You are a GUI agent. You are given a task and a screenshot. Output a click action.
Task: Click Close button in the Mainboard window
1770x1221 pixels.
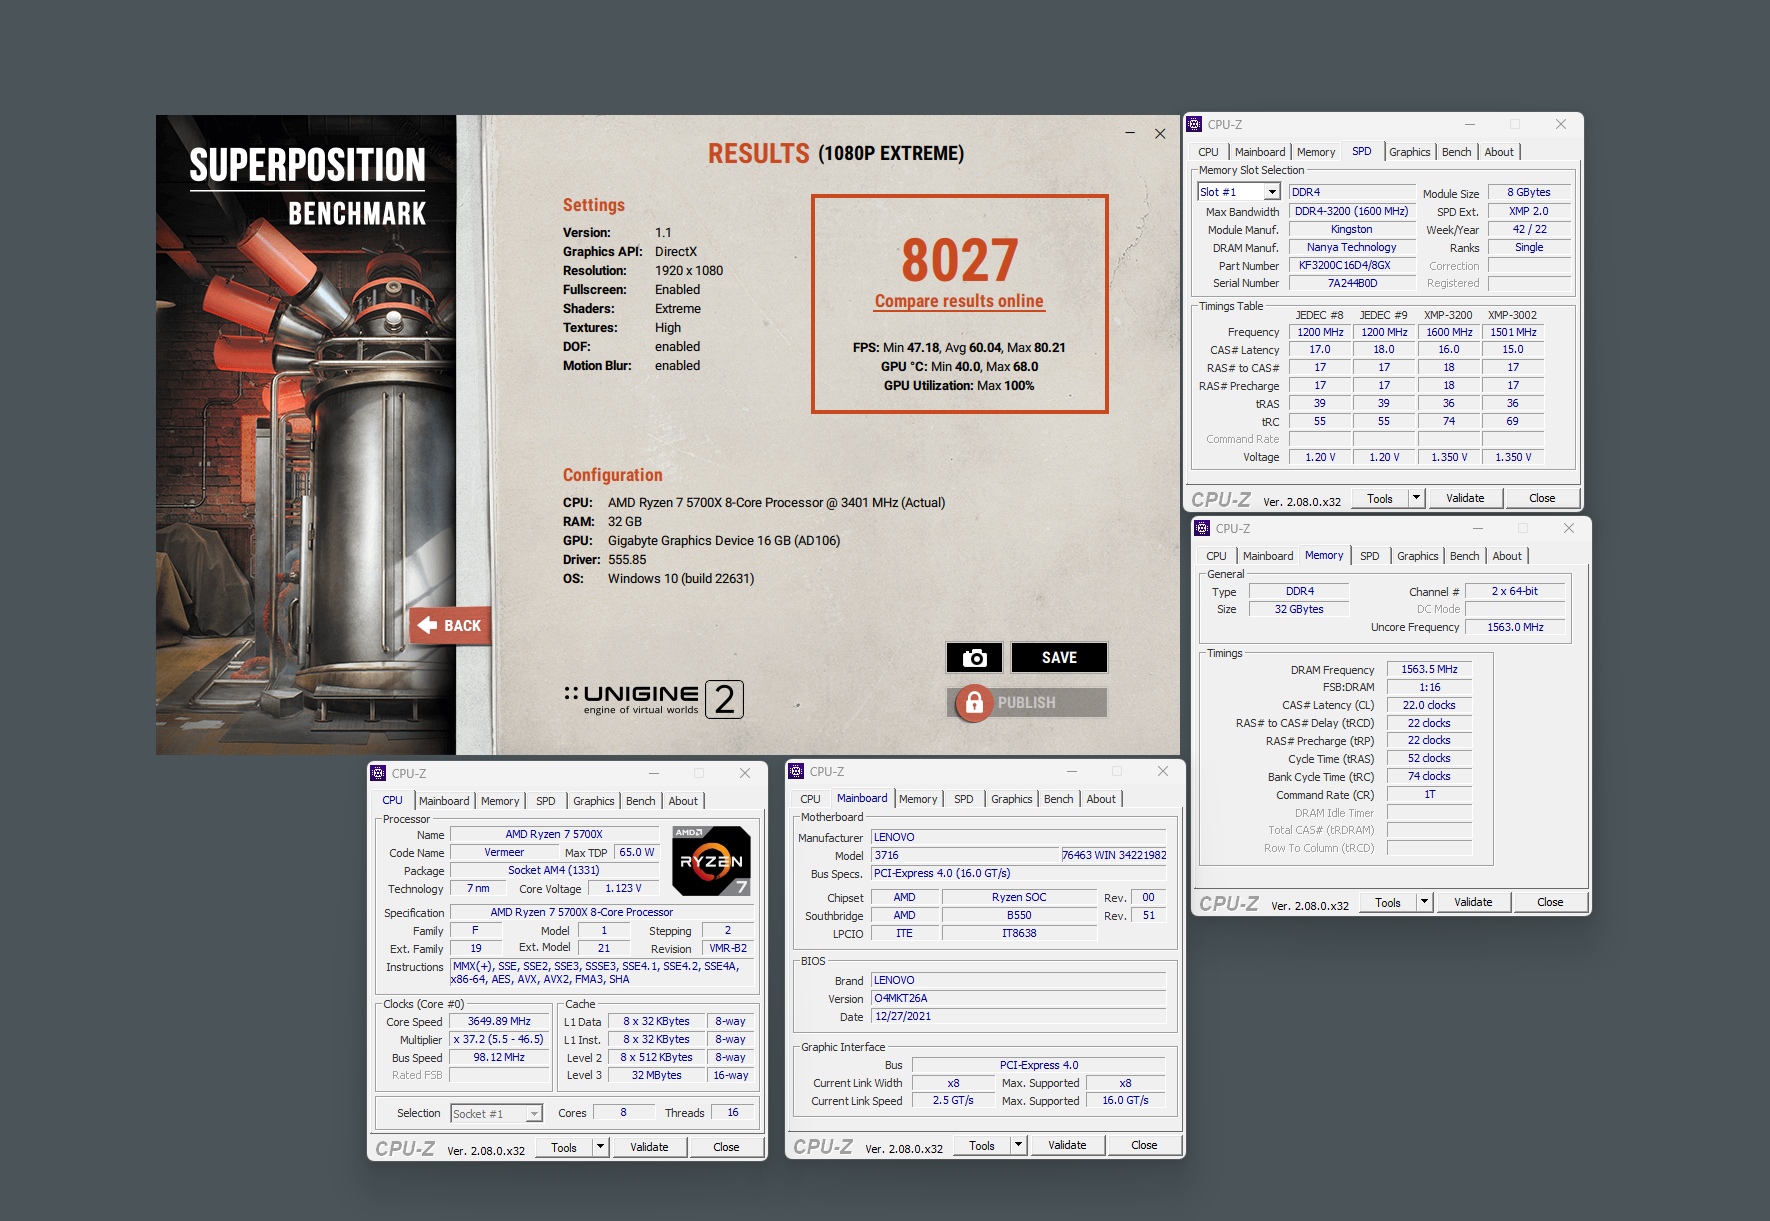pyautogui.click(x=1144, y=1145)
